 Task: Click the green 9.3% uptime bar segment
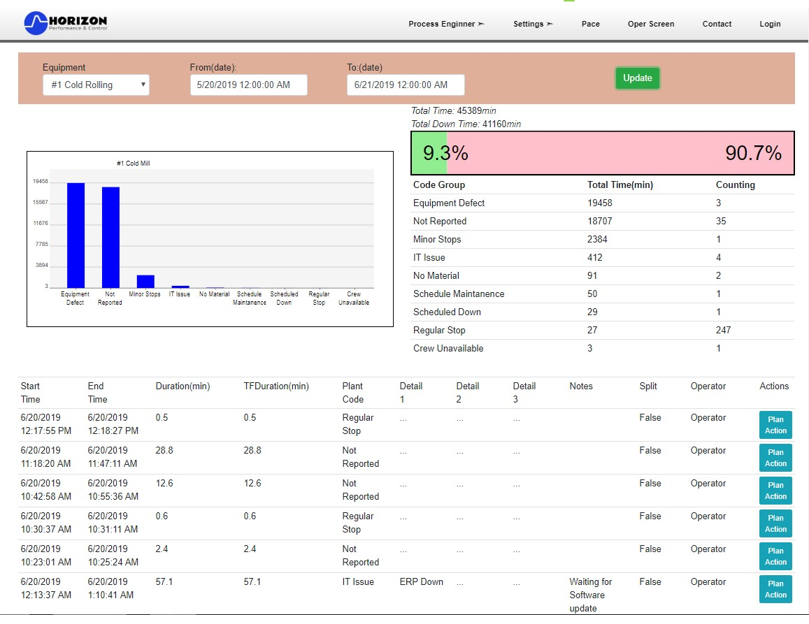point(429,153)
